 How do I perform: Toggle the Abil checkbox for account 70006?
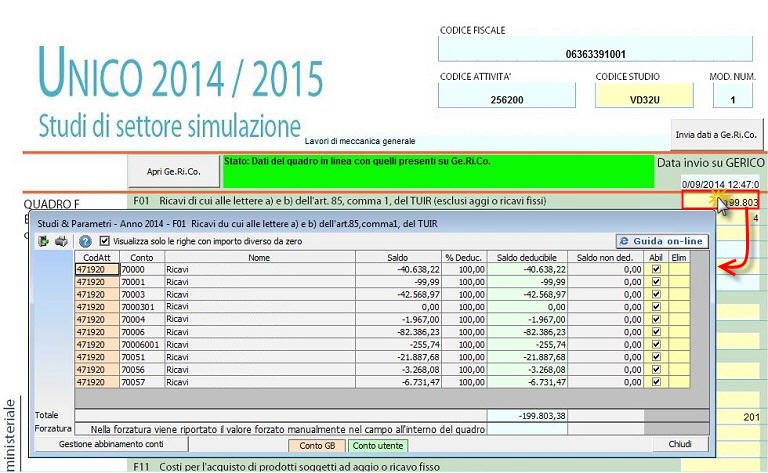point(656,332)
